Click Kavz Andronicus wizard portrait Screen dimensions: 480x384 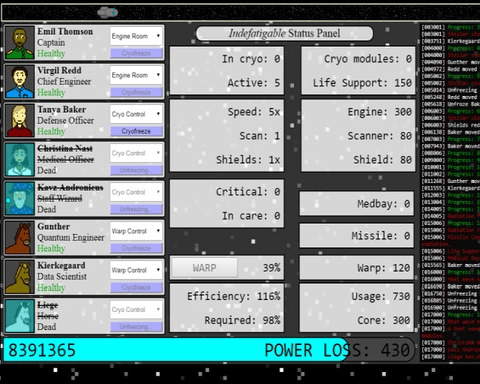pyautogui.click(x=20, y=199)
